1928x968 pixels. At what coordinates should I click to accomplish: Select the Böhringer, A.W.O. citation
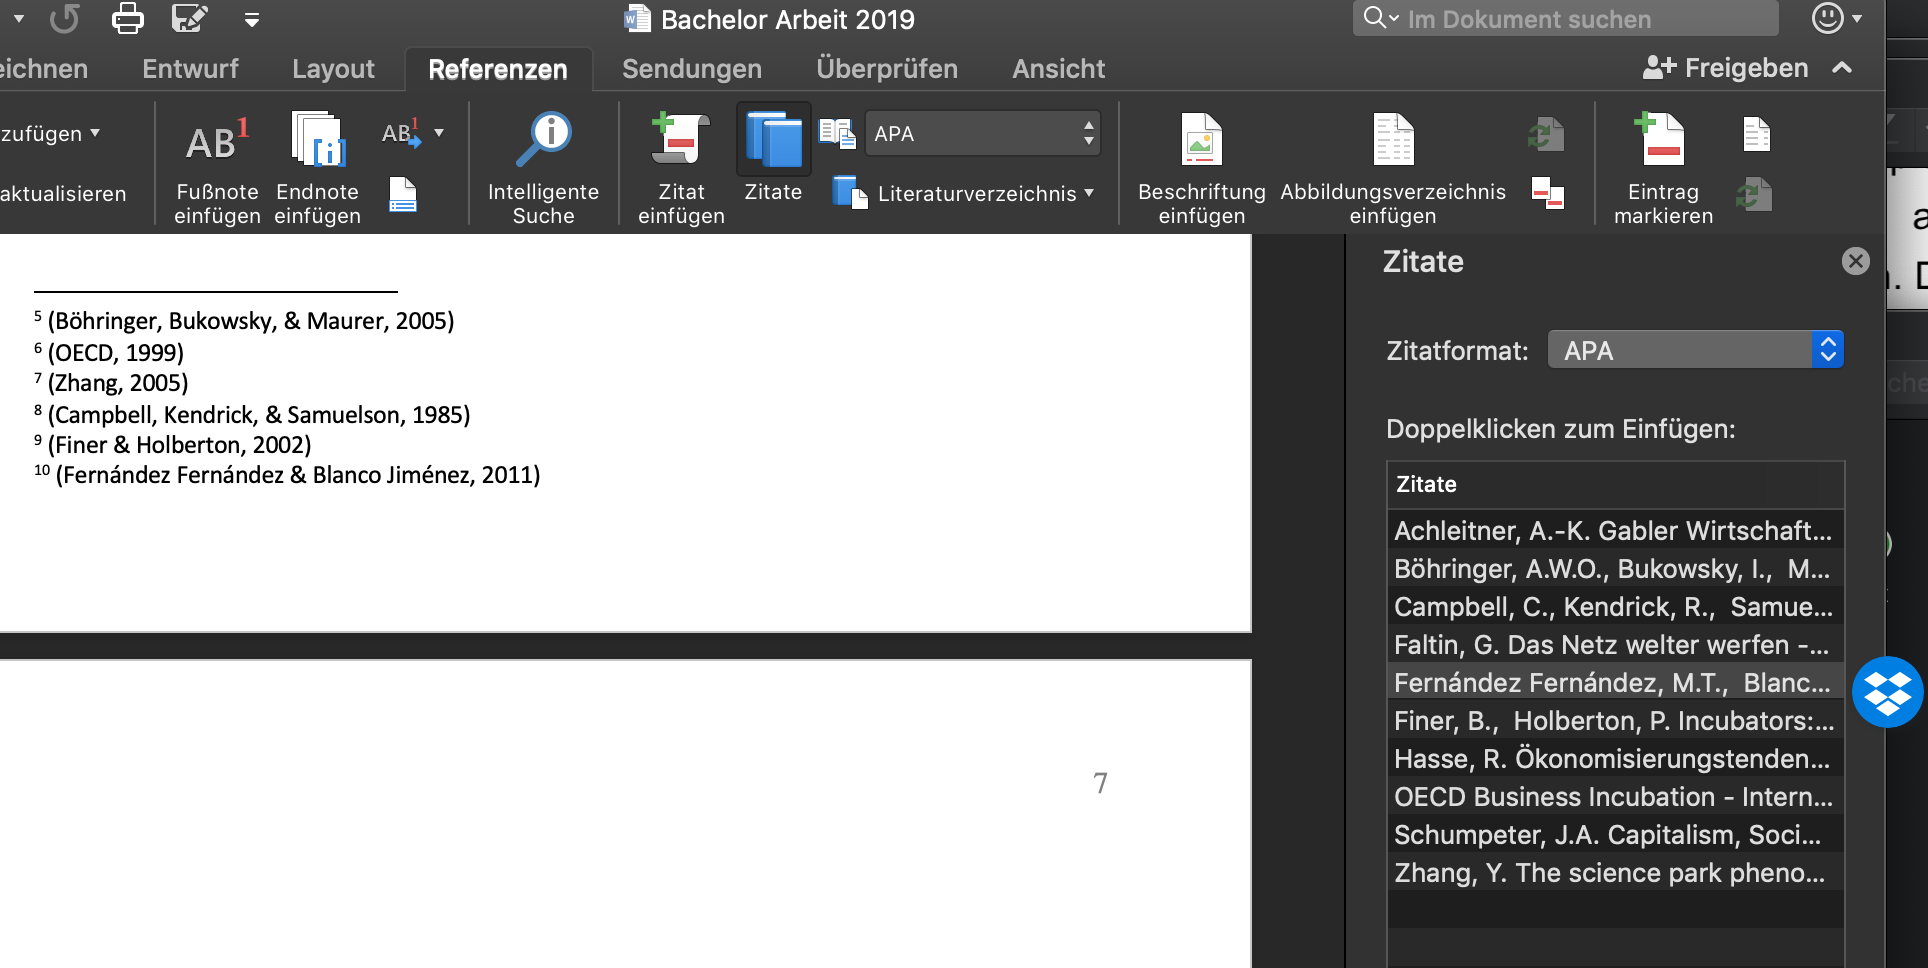pos(1615,568)
